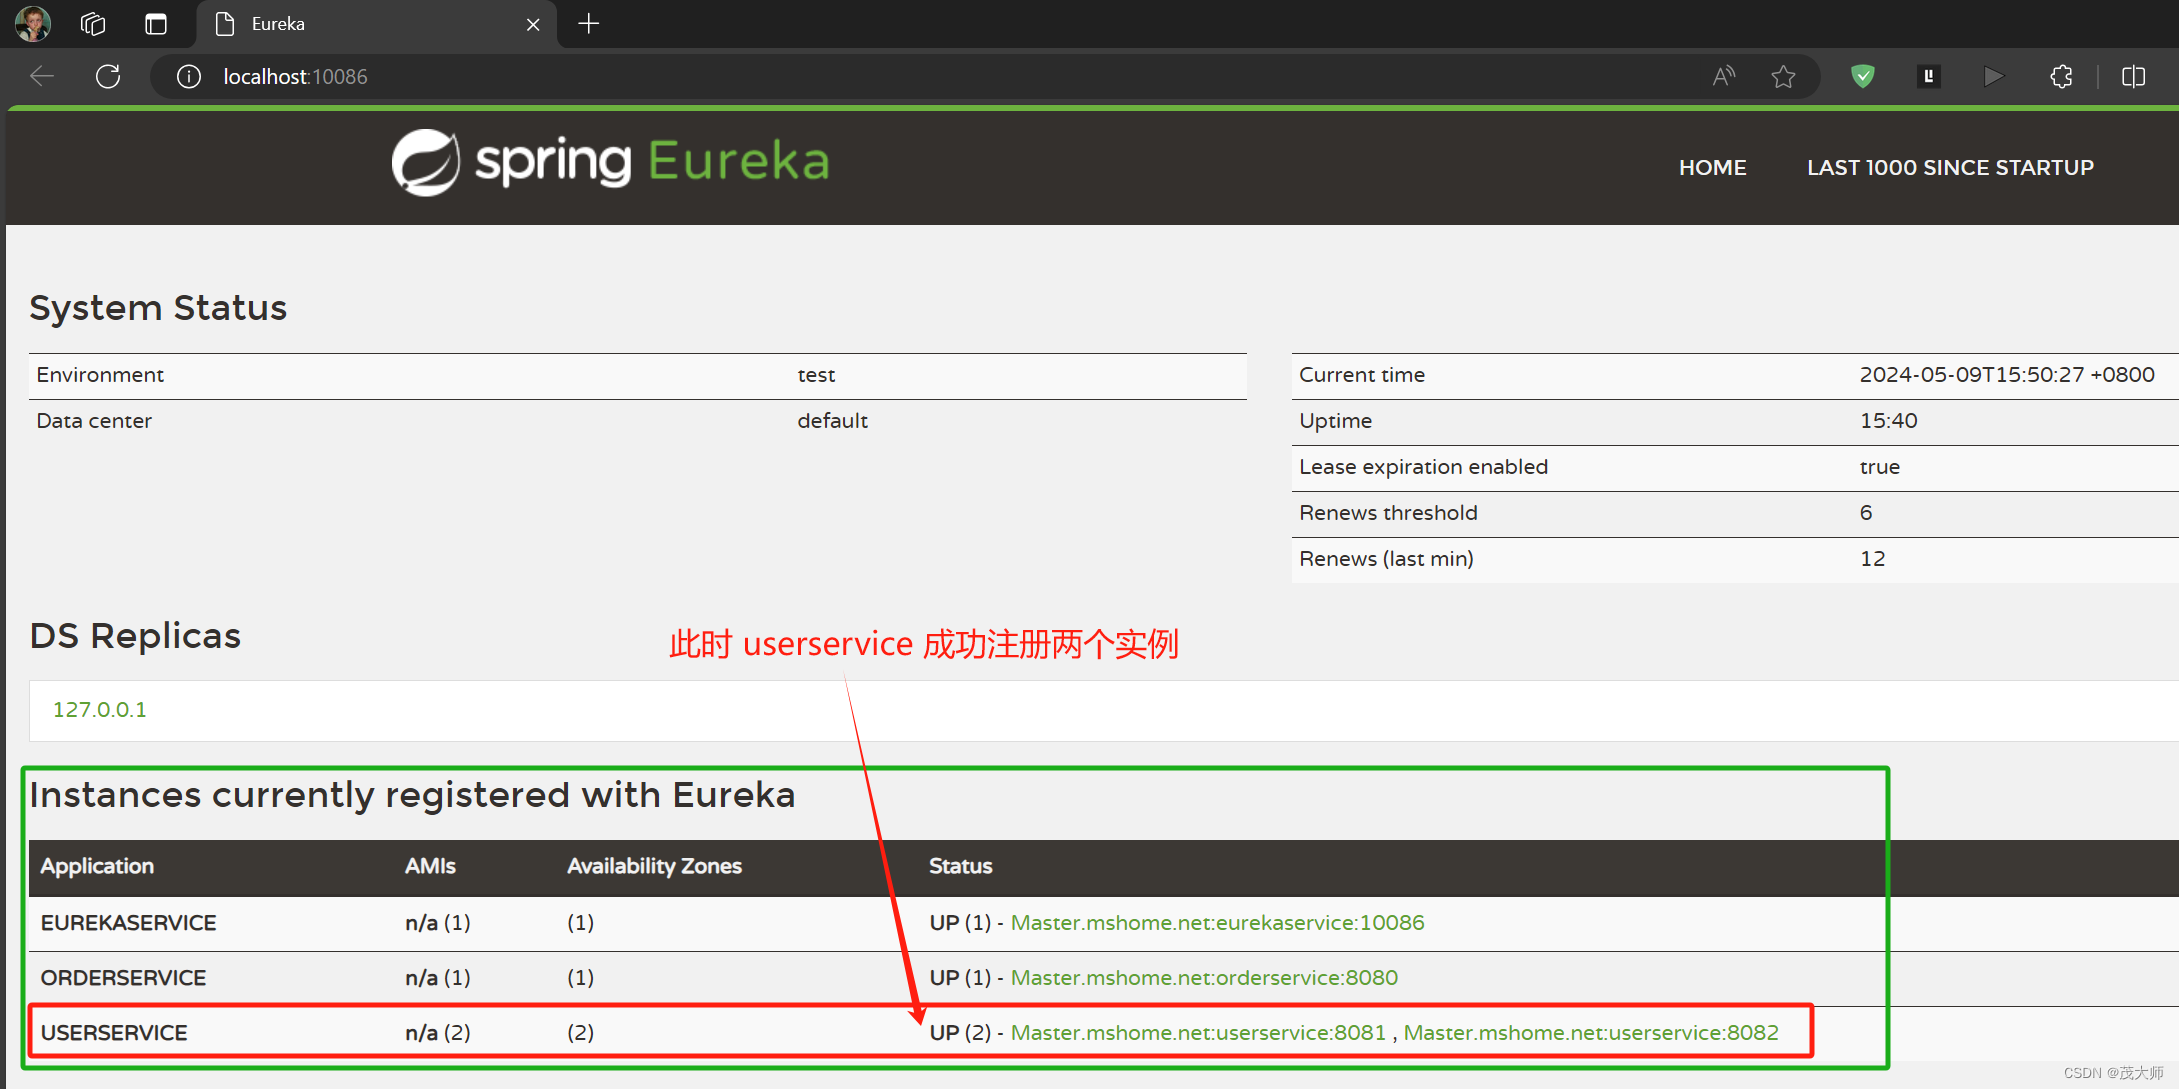The height and width of the screenshot is (1089, 2179).
Task: Open LAST 1000 SINCE STARTUP page
Action: (1949, 167)
